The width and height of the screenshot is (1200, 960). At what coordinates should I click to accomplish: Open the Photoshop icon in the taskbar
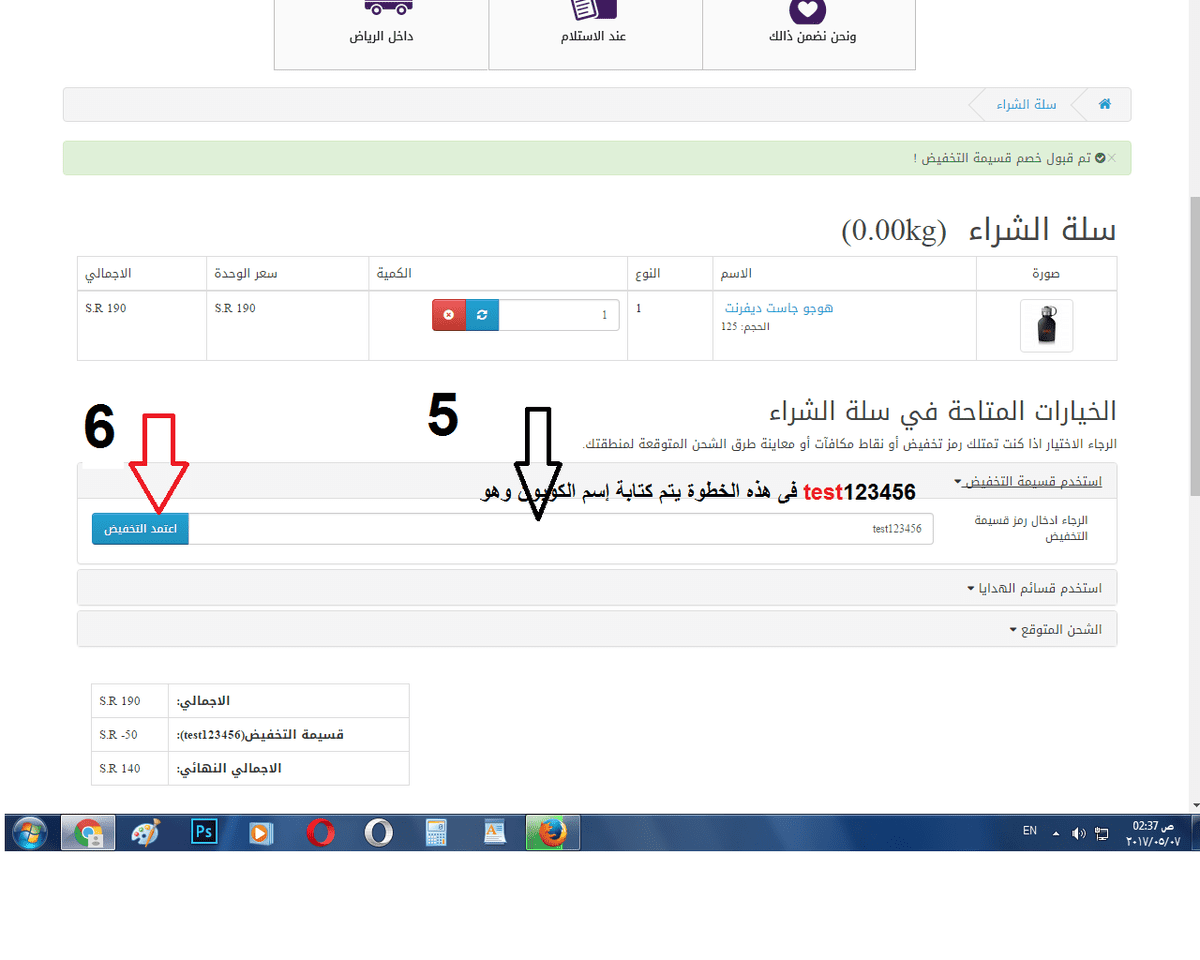(204, 832)
